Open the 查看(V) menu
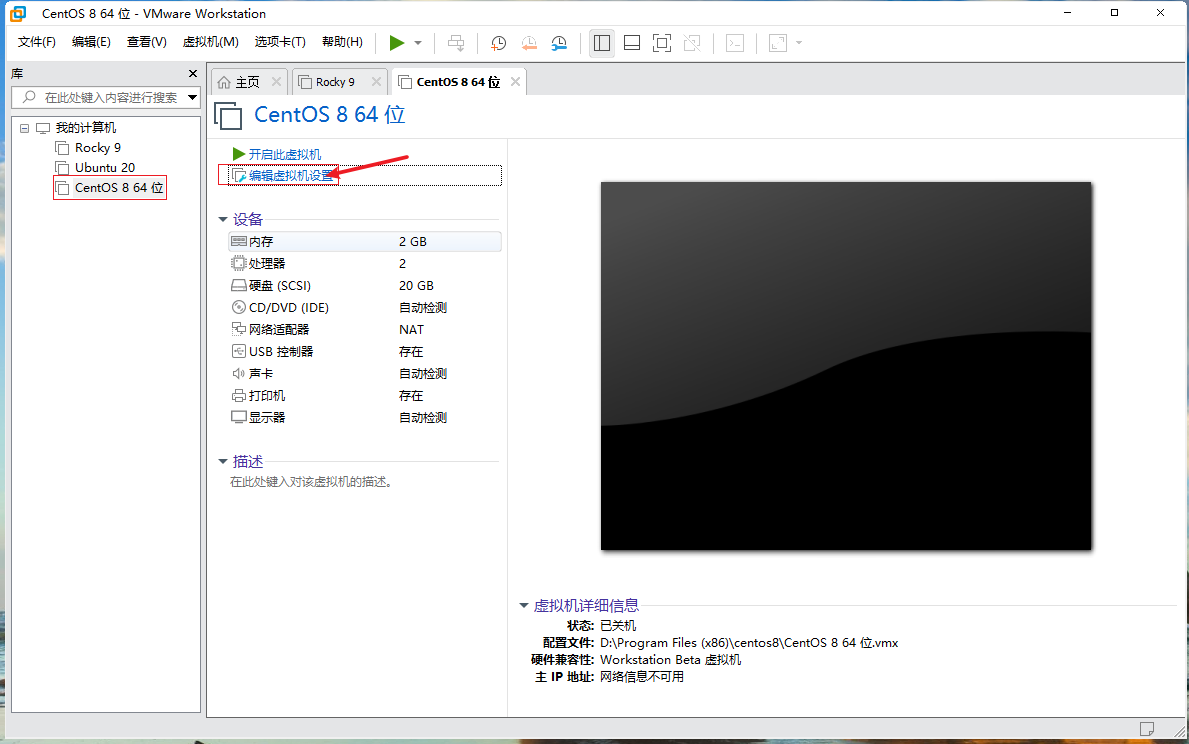Image resolution: width=1189 pixels, height=744 pixels. (x=146, y=42)
